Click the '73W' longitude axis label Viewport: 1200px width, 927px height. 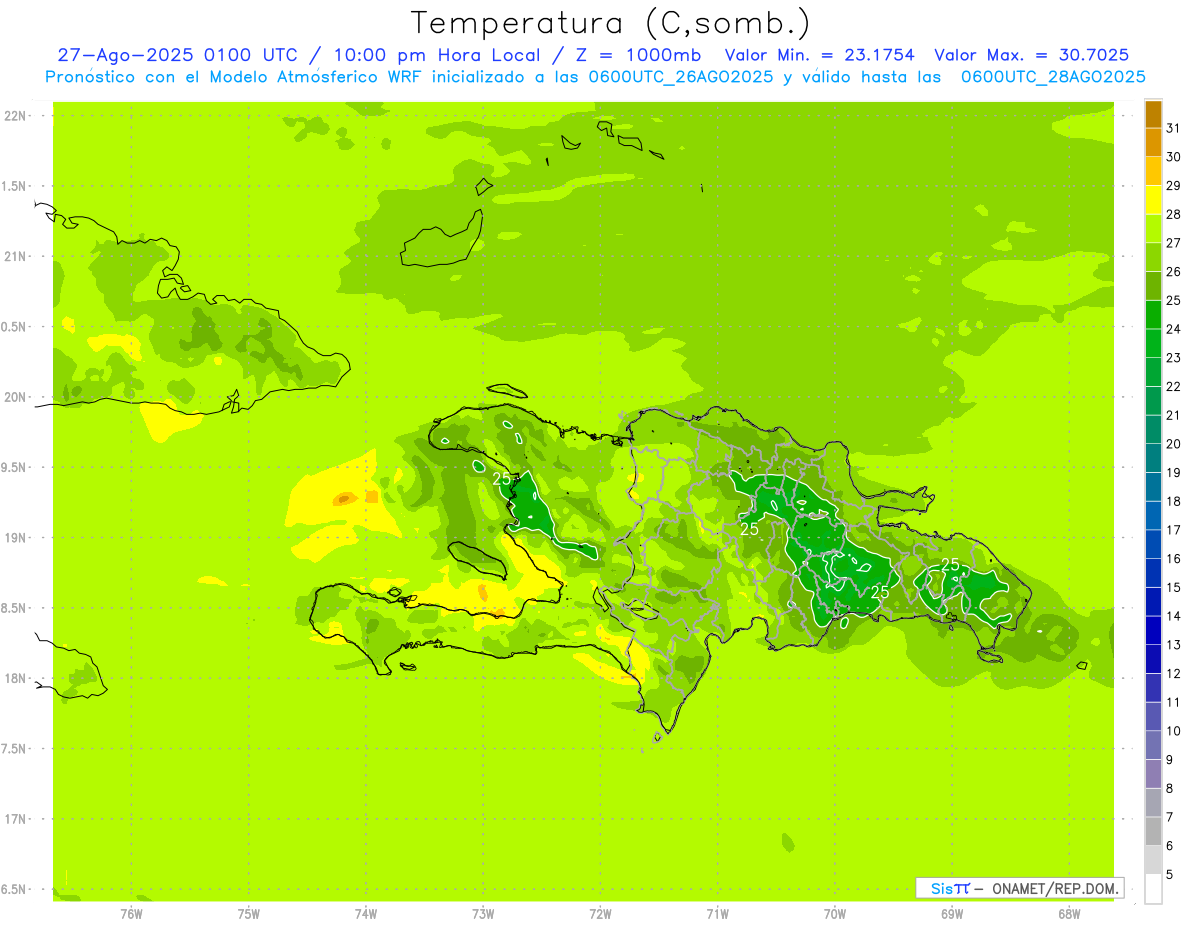[x=483, y=914]
